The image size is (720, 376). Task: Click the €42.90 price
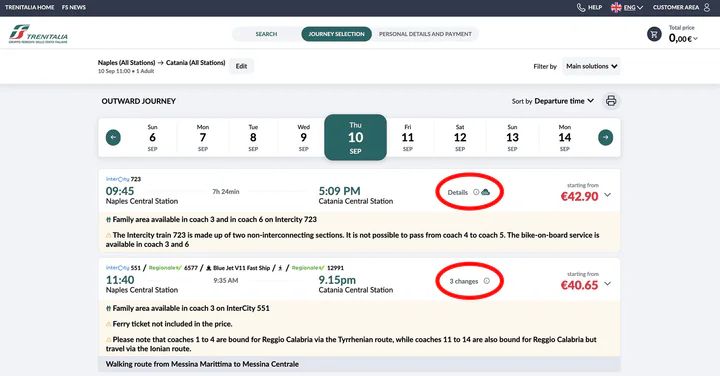tap(579, 196)
